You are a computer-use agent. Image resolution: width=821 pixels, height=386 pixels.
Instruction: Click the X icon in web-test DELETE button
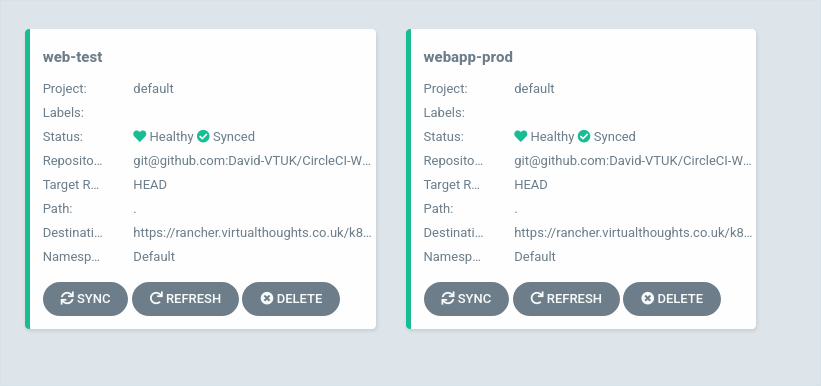267,299
